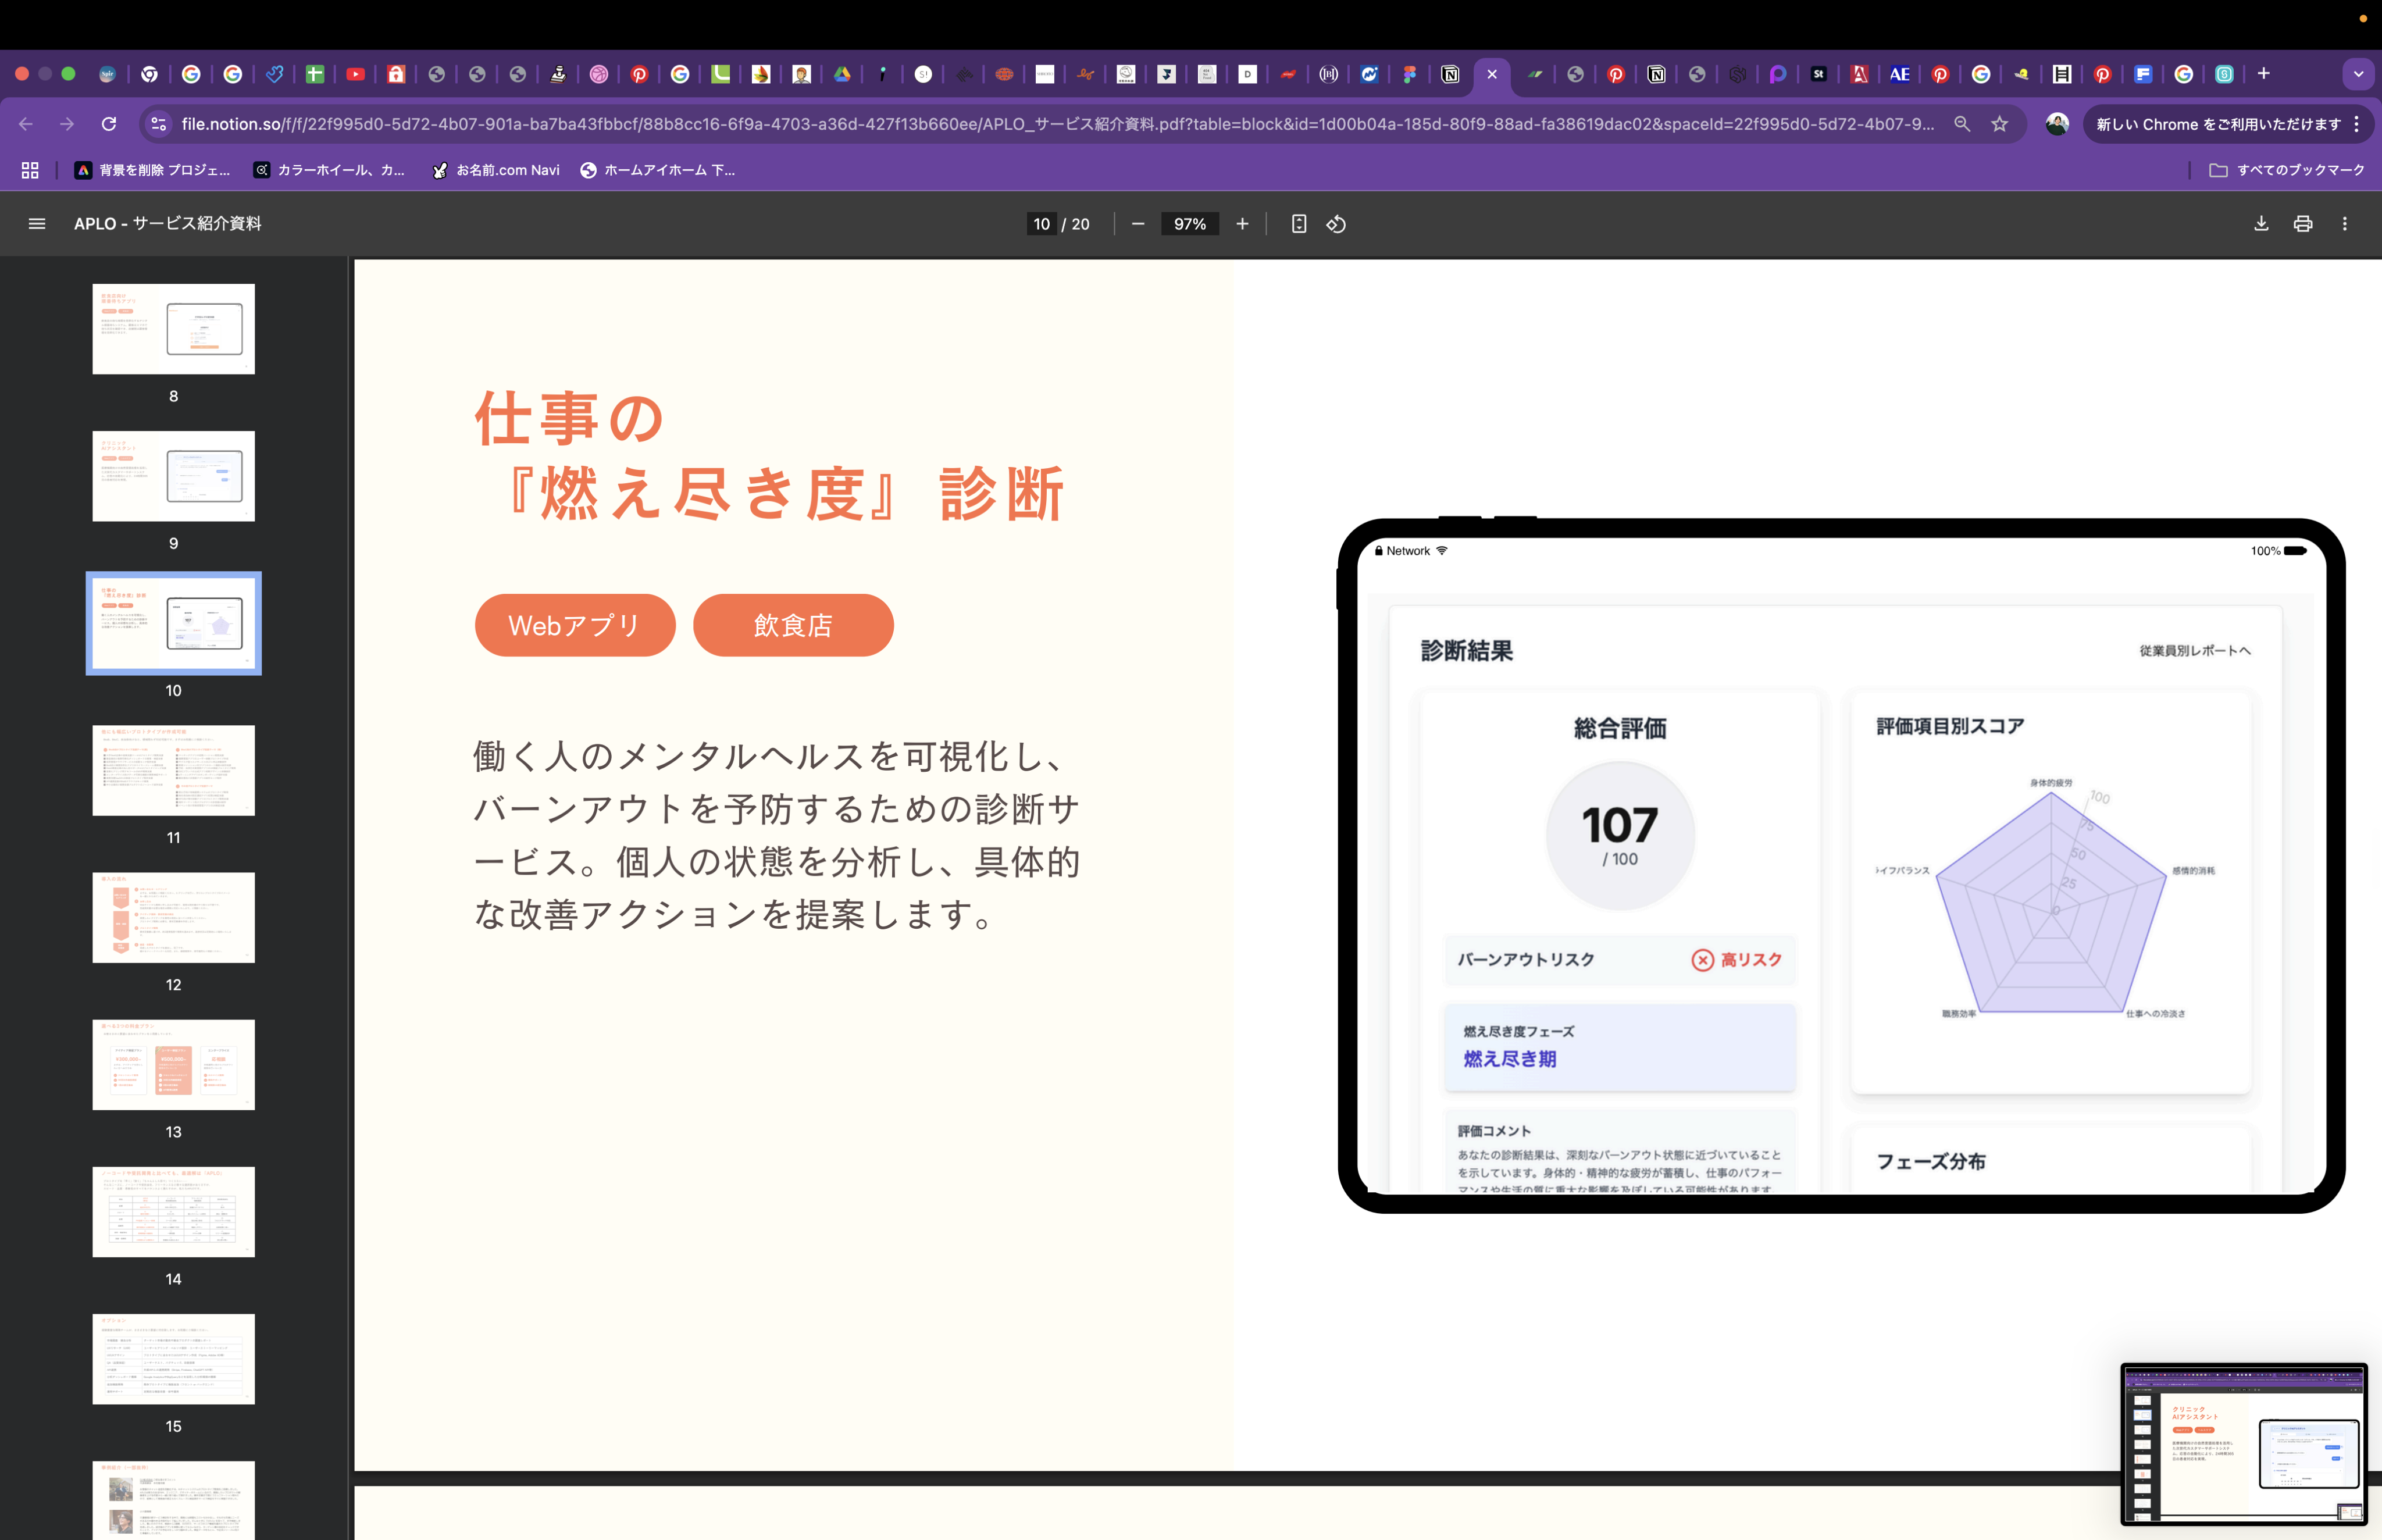Viewport: 2382px width, 1540px height.
Task: Open the apps grid shortcut in bookmarks bar
Action: [x=30, y=170]
